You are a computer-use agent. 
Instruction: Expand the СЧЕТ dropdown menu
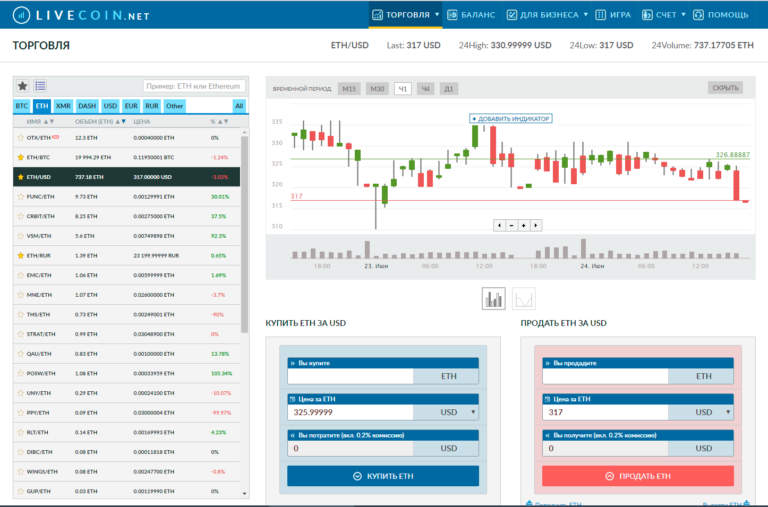[x=664, y=15]
